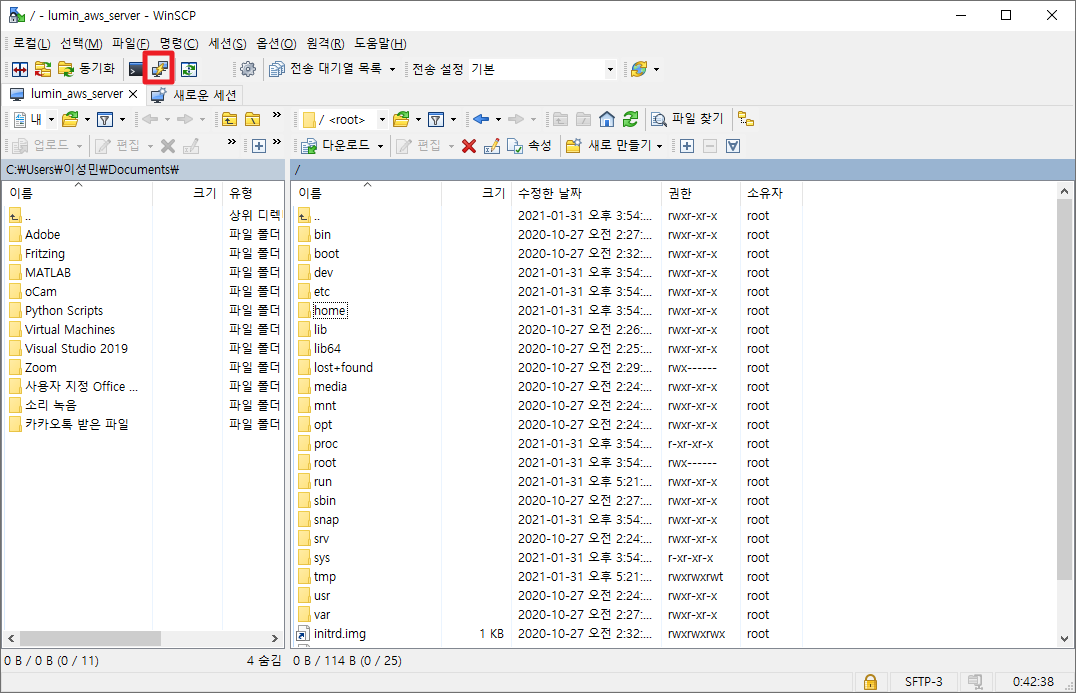
Task: Click the 4 숨김 hidden files status text
Action: pos(264,661)
